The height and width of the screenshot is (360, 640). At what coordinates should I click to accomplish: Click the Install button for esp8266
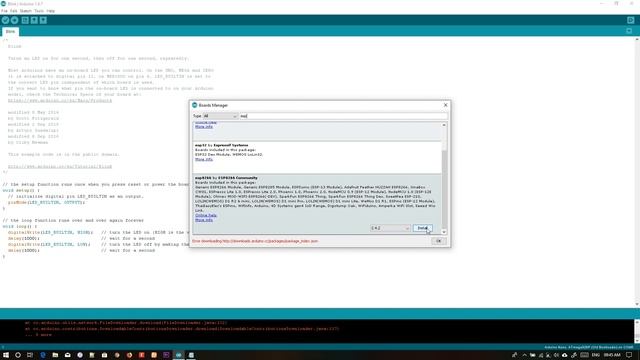[422, 228]
